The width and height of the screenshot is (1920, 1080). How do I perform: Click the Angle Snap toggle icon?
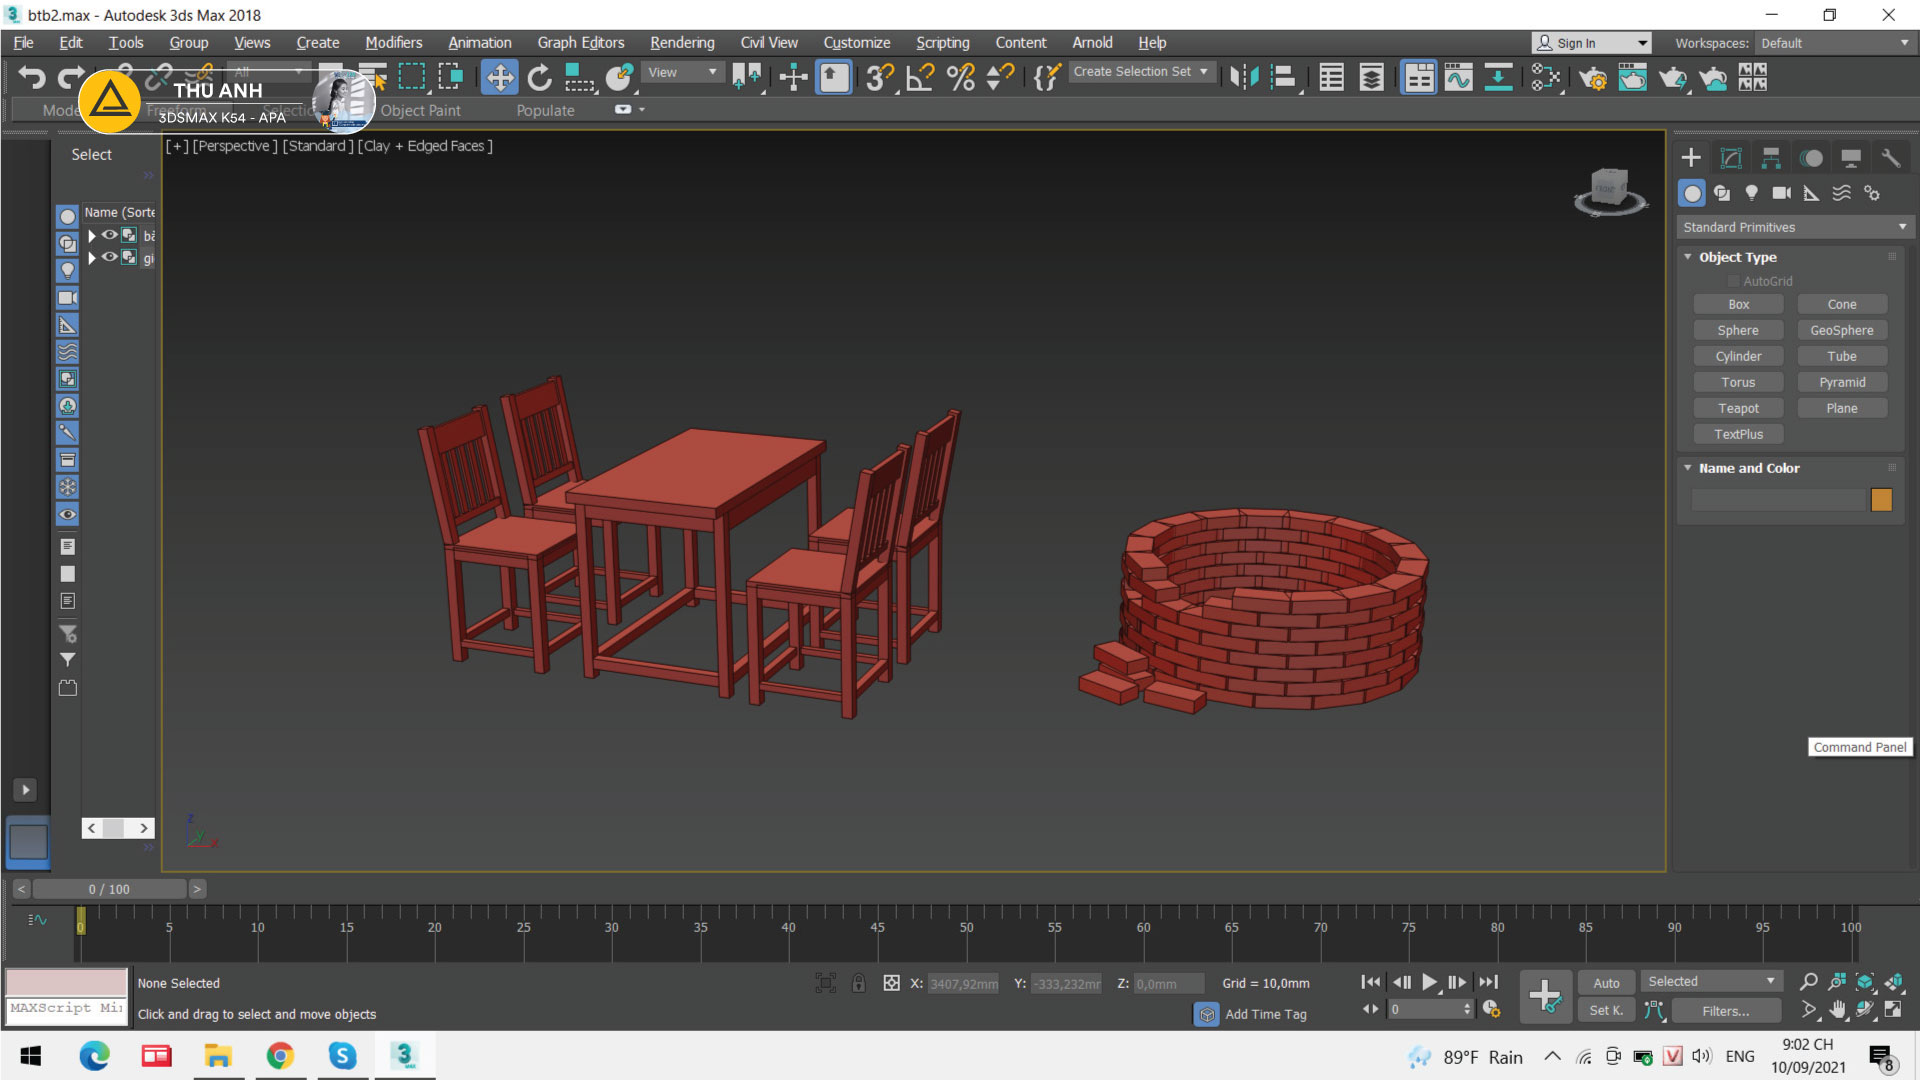tap(920, 77)
